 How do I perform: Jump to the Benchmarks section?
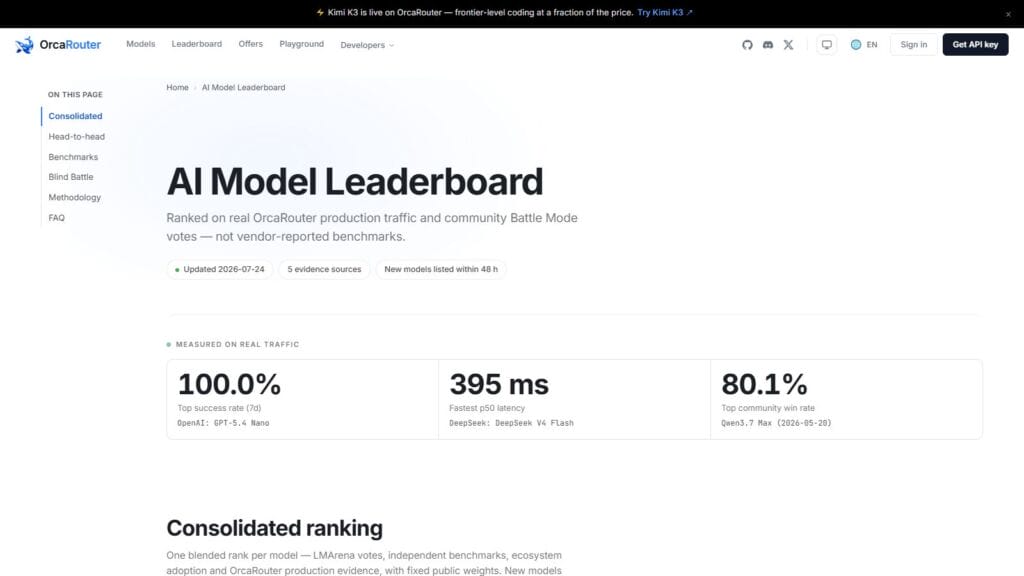(73, 157)
